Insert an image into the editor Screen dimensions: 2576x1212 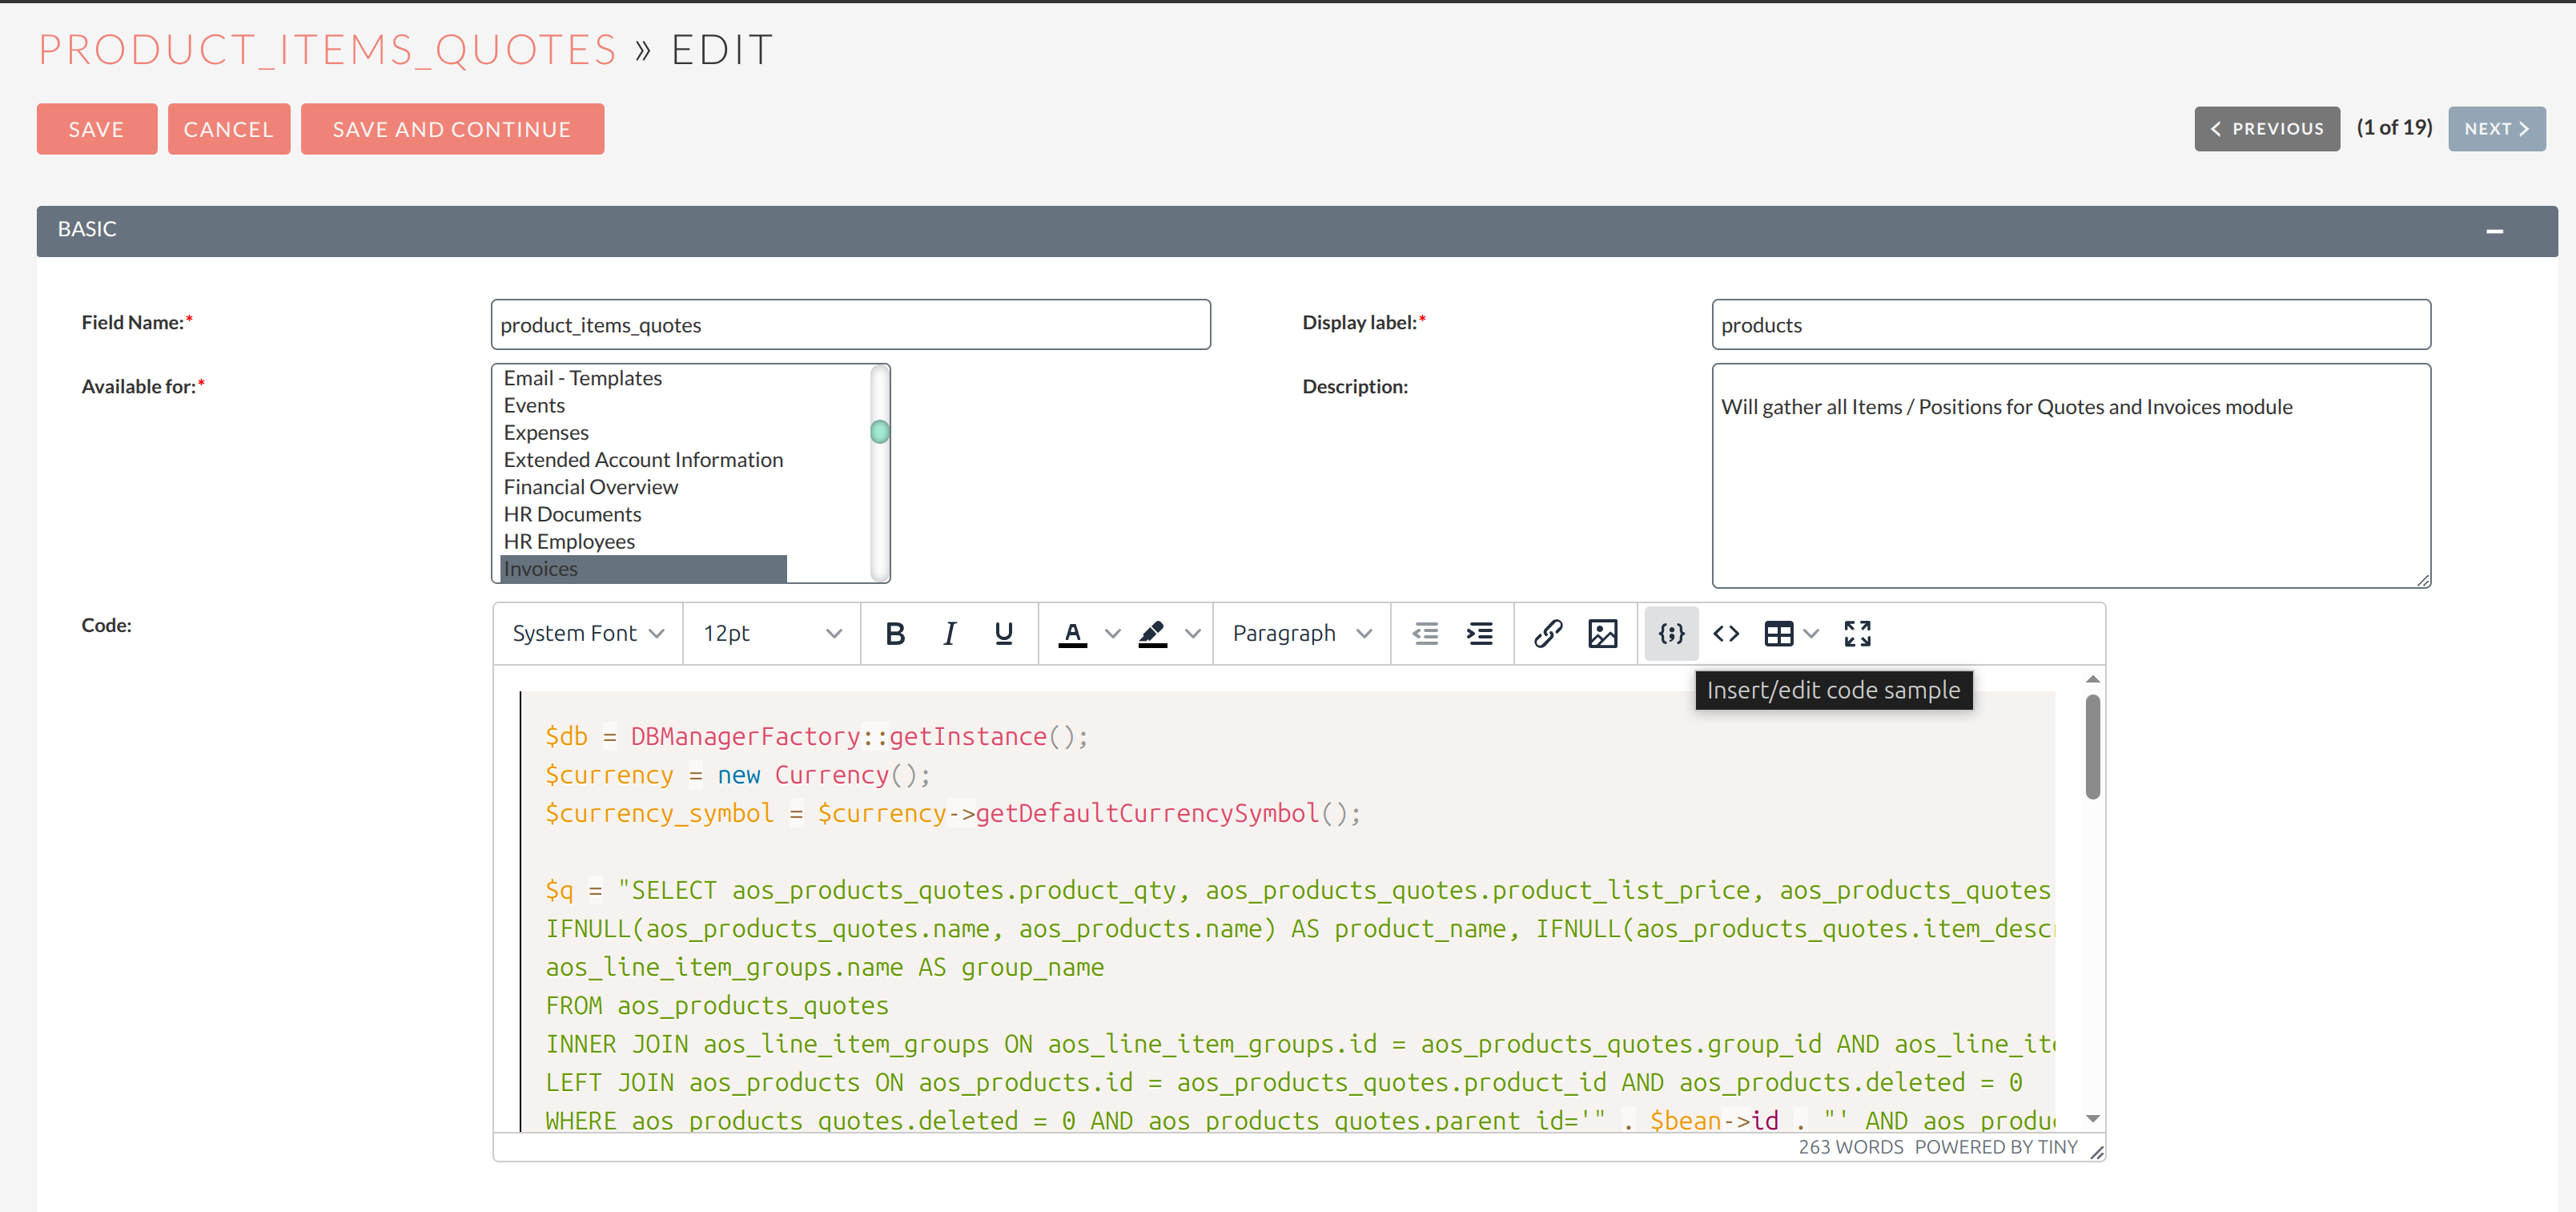tap(1603, 633)
